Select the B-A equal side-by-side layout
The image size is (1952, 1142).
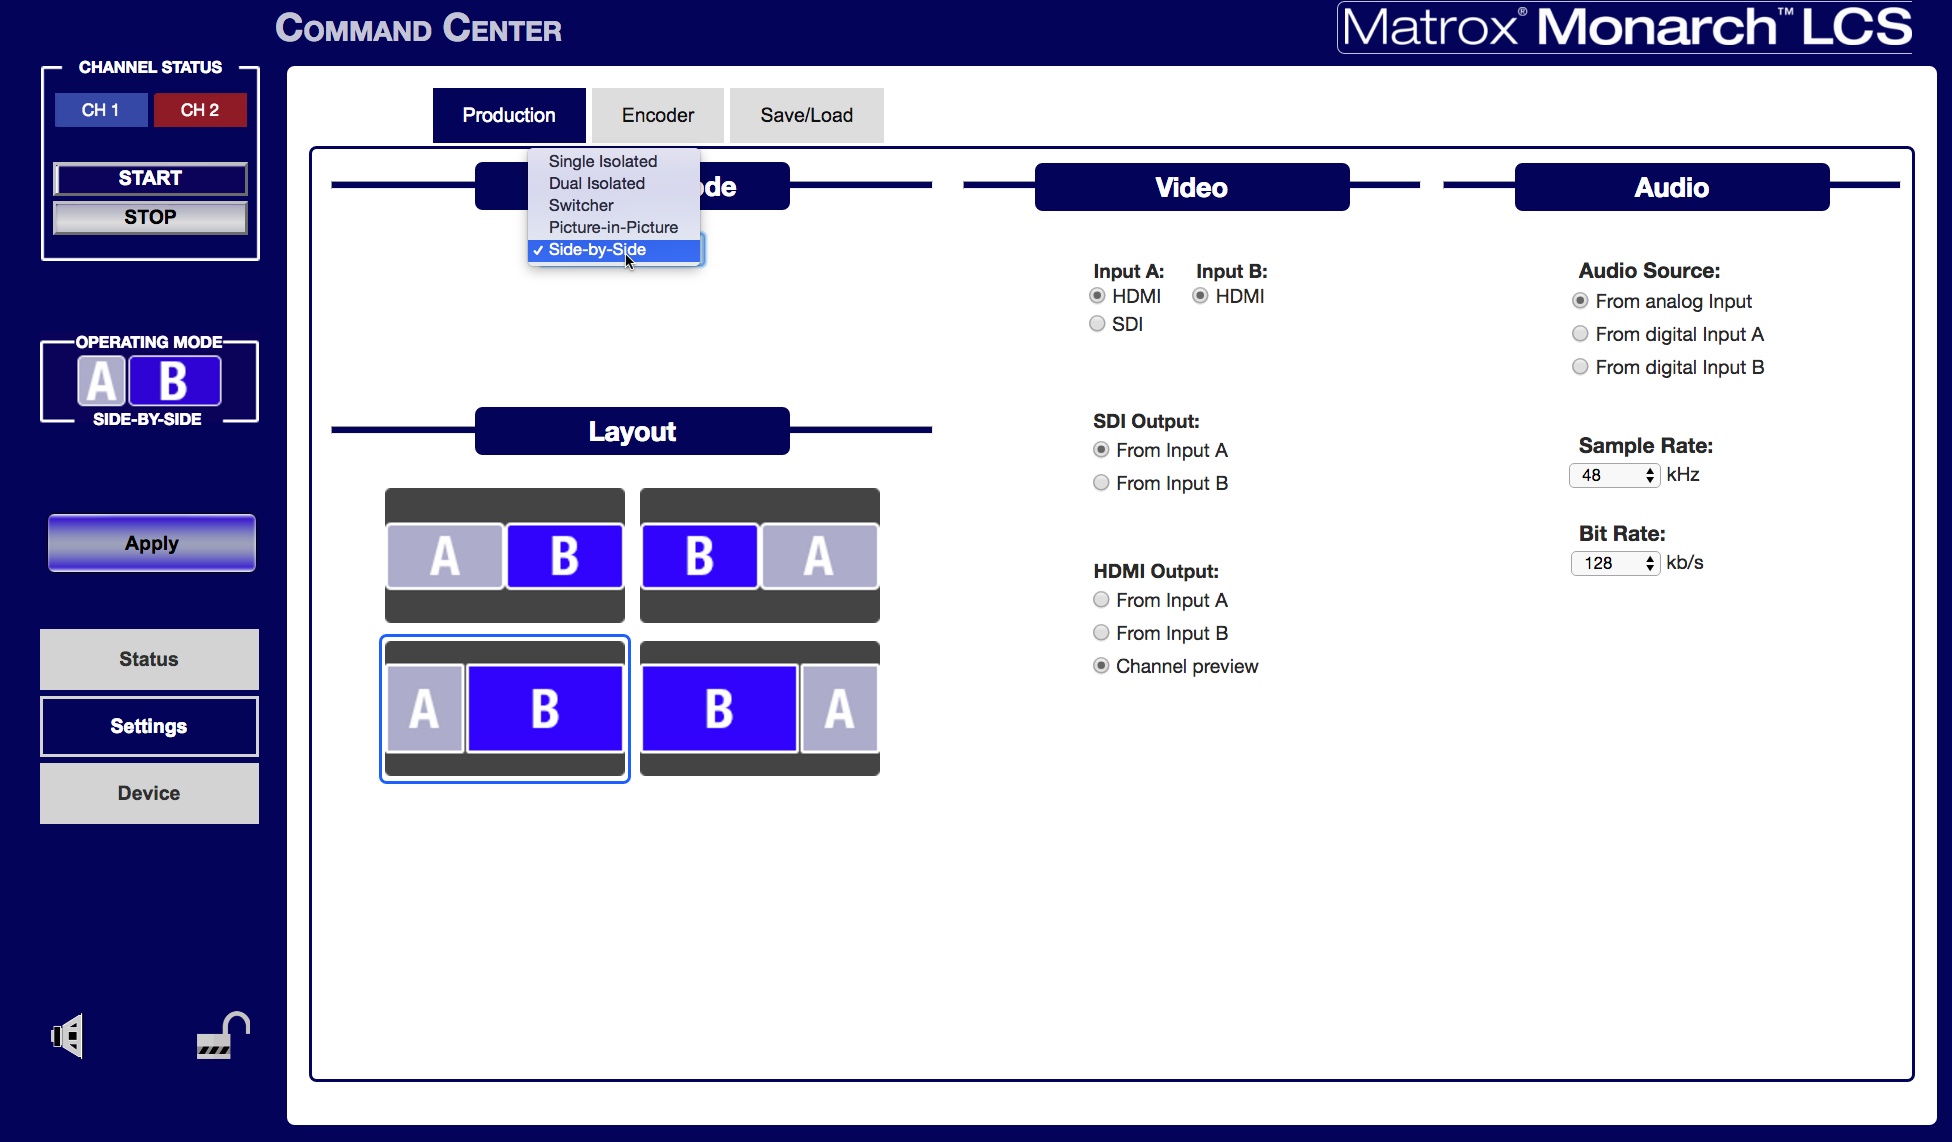[x=760, y=555]
